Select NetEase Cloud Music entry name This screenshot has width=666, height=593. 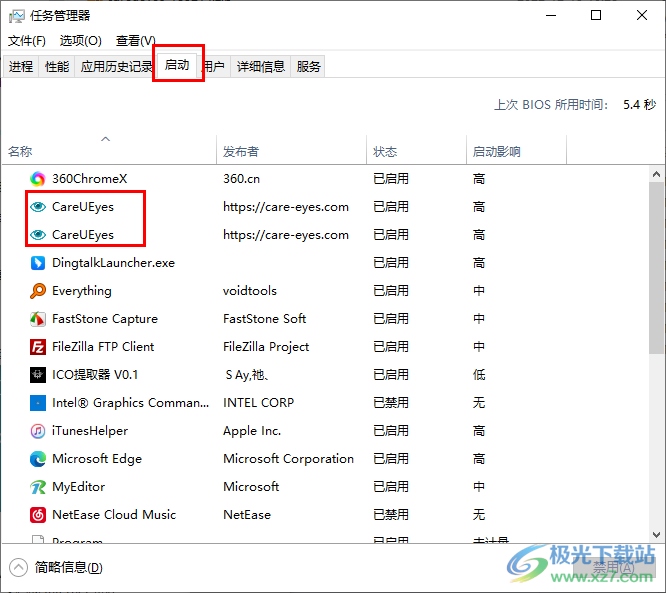[114, 515]
